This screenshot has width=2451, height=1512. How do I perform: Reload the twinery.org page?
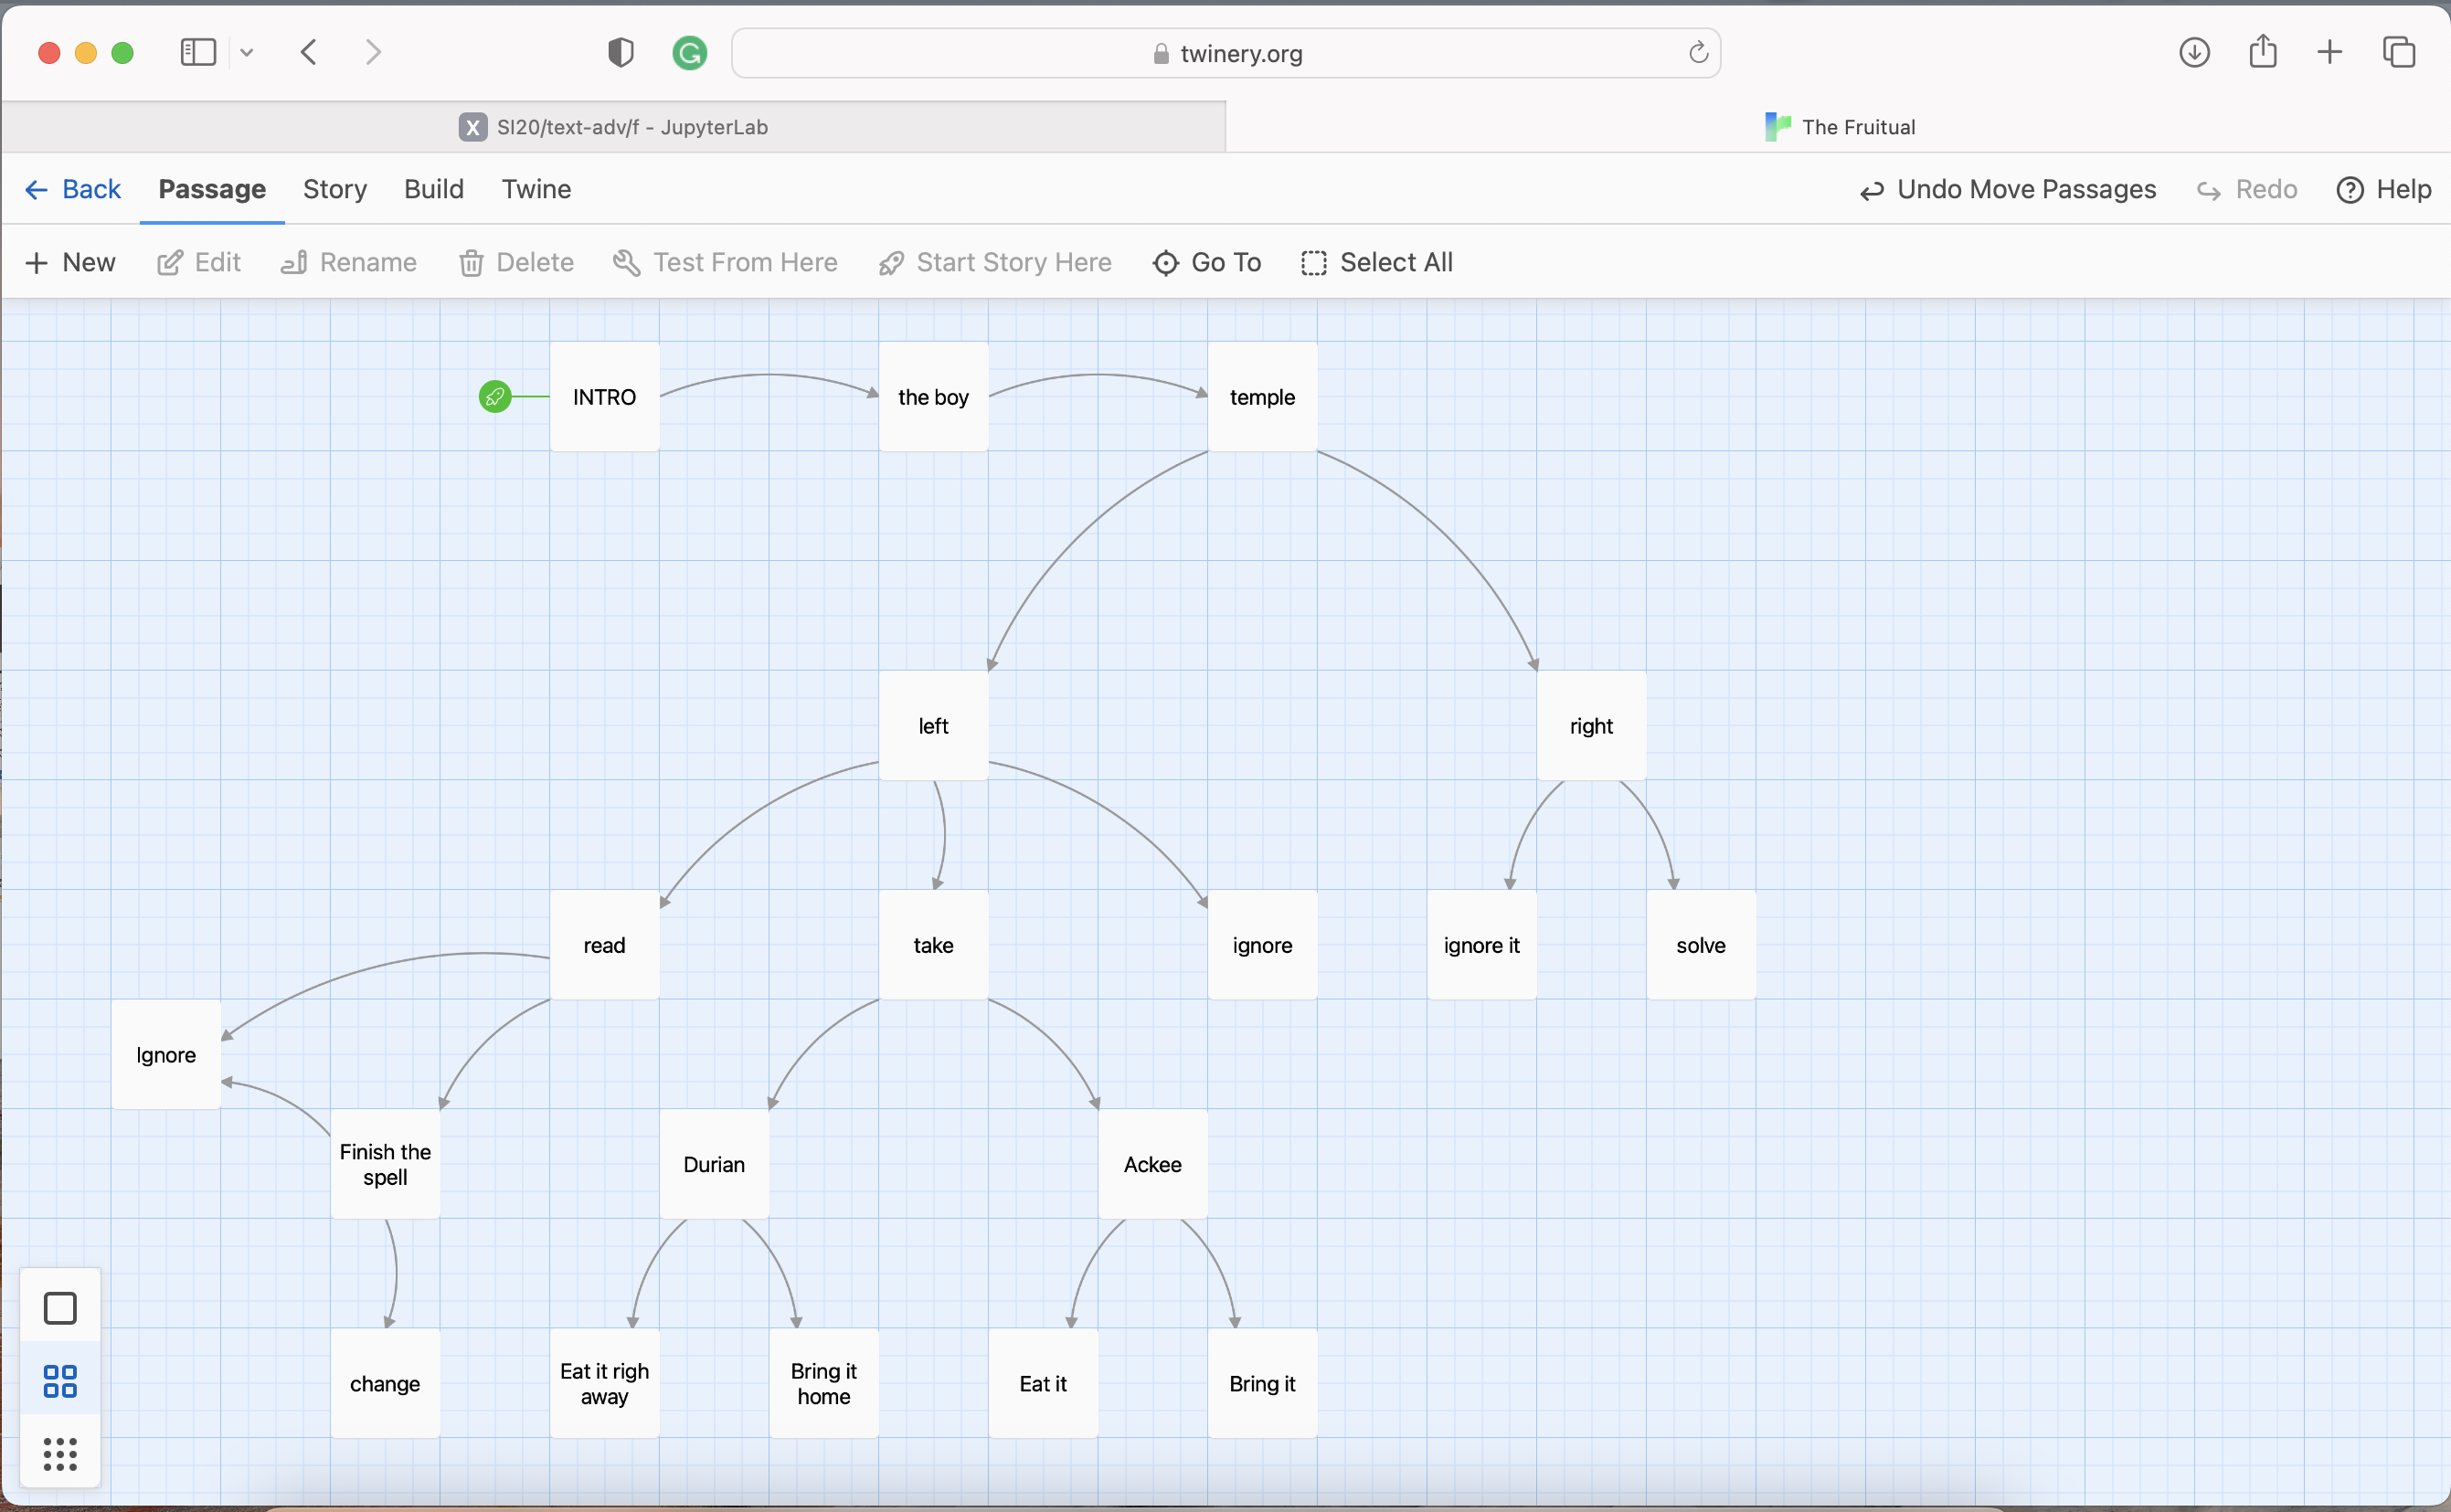point(1698,52)
